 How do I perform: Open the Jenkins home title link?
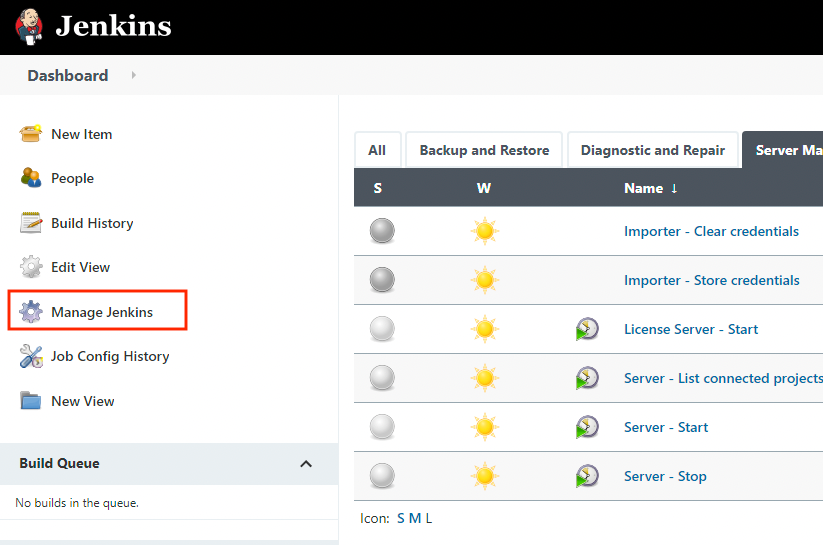[113, 26]
